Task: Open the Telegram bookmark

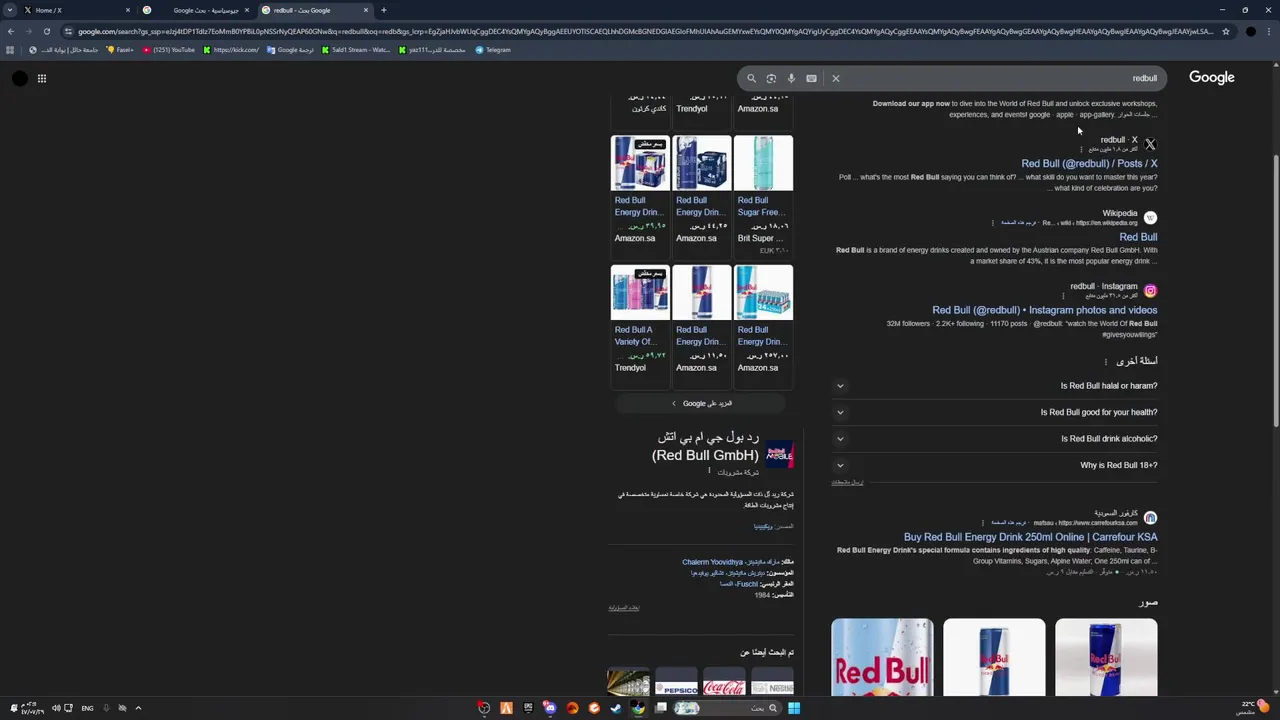Action: [x=493, y=50]
